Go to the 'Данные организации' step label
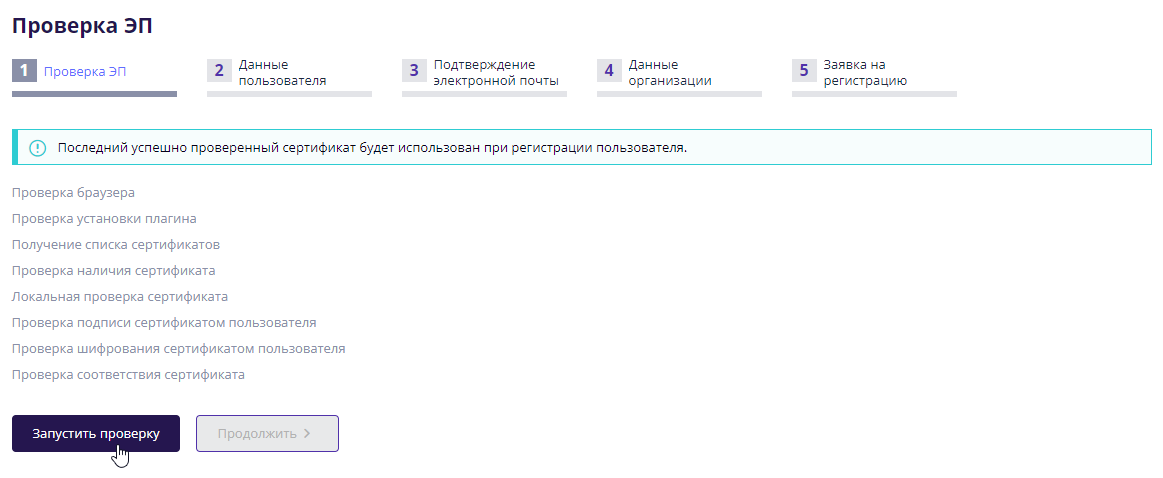Image resolution: width=1163 pixels, height=478 pixels. pyautogui.click(x=670, y=72)
